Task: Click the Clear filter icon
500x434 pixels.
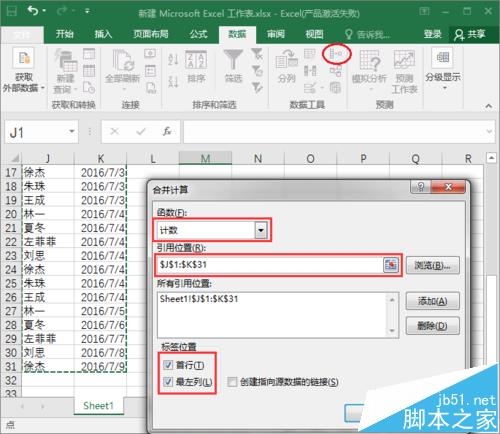Action: (x=257, y=54)
